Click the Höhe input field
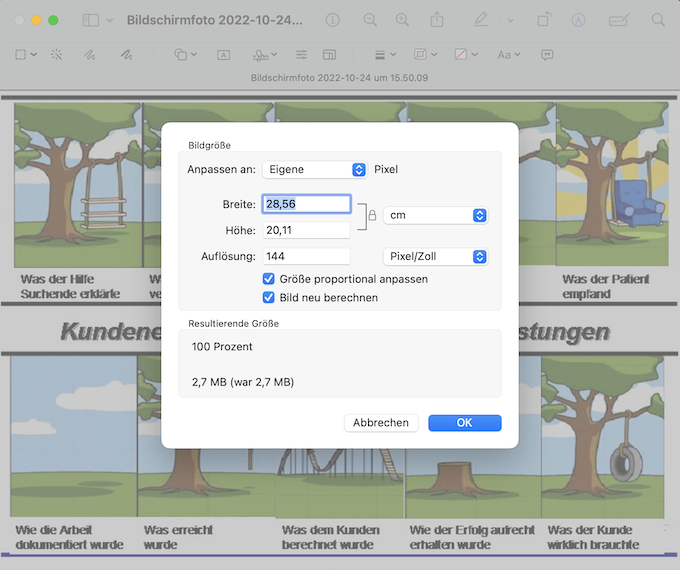This screenshot has width=680, height=570. click(x=306, y=231)
